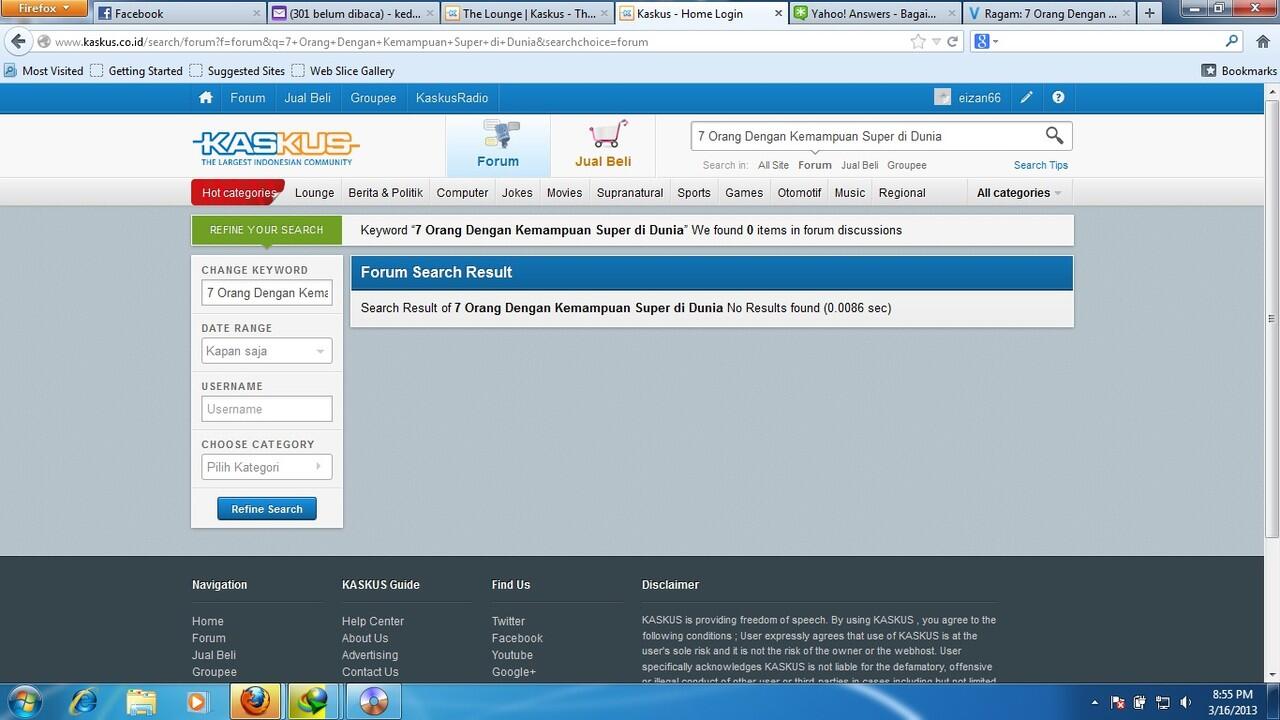The image size is (1280, 720).
Task: Switch to the Facebook tab
Action: tap(180, 14)
